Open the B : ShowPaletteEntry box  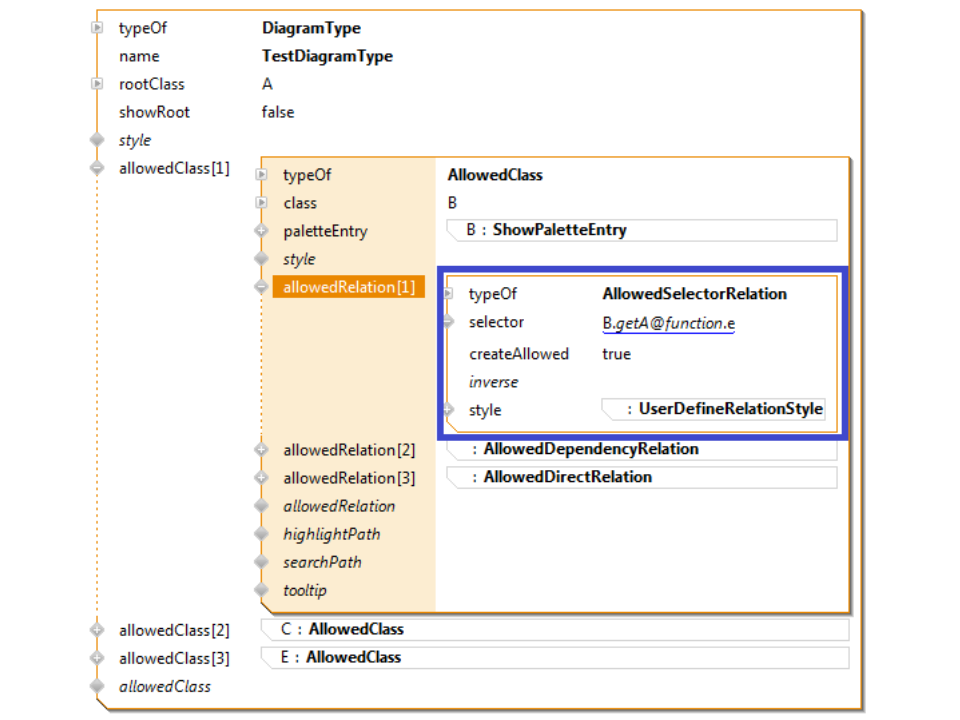click(640, 230)
